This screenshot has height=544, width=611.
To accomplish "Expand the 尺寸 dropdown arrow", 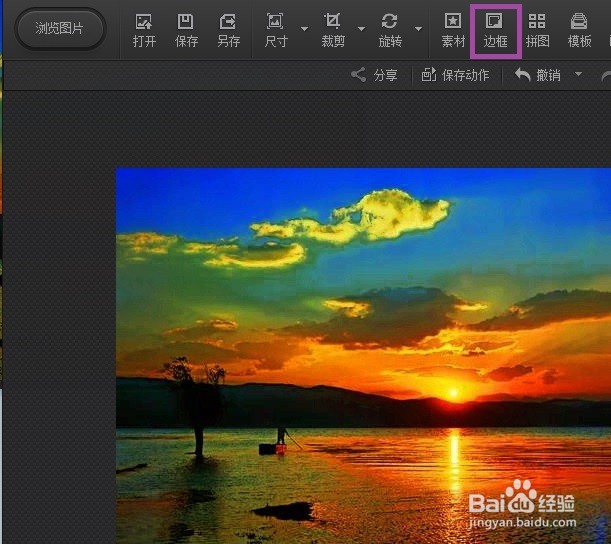I will point(305,29).
